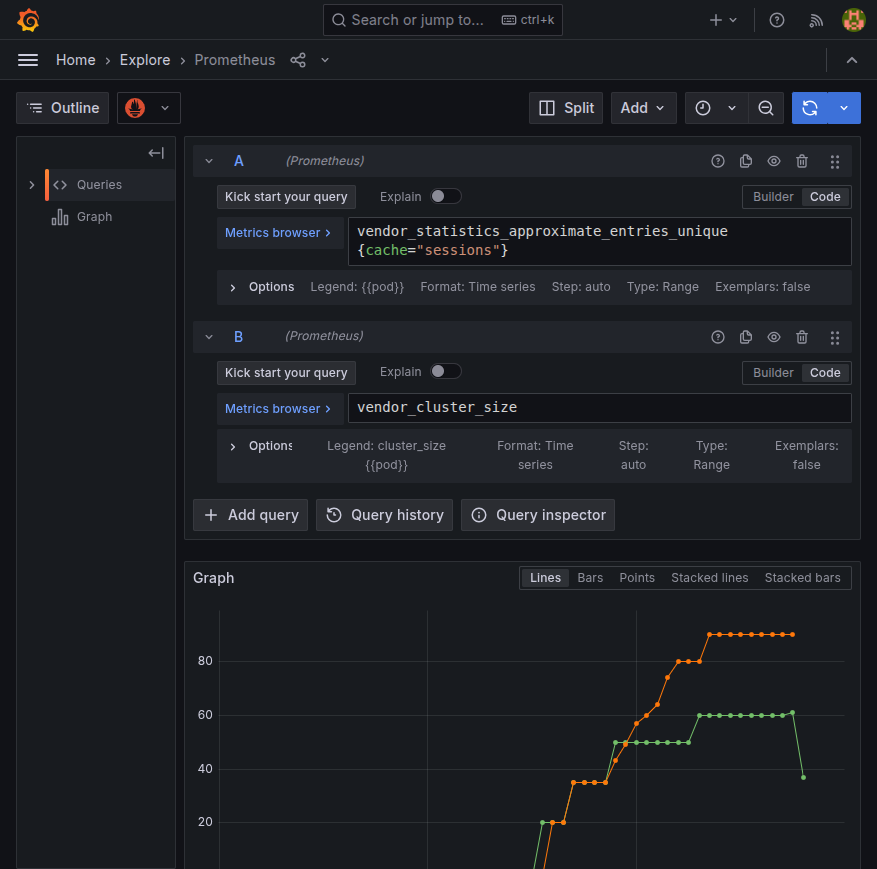Expand Options for query B
The width and height of the screenshot is (877, 869).
pos(262,446)
